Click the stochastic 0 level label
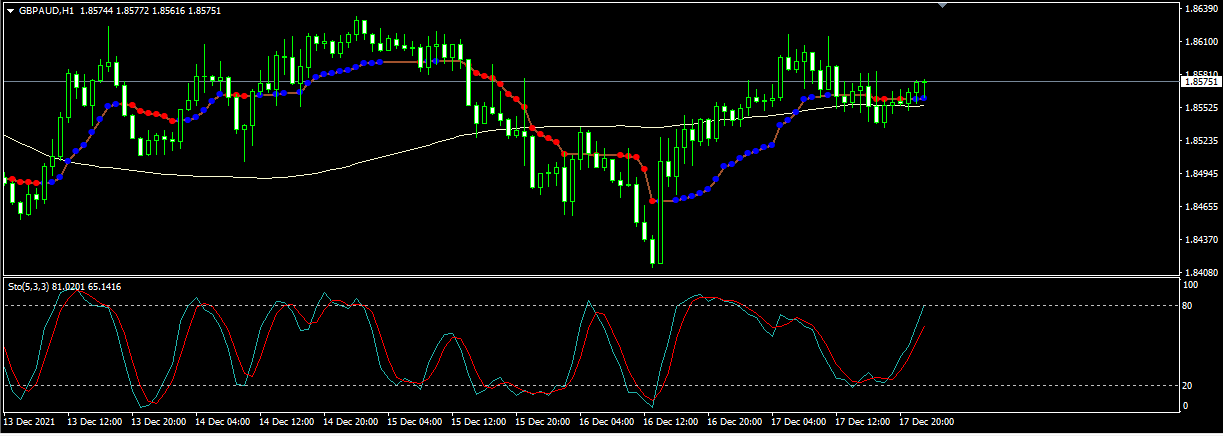The image size is (1223, 436). pyautogui.click(x=1186, y=406)
